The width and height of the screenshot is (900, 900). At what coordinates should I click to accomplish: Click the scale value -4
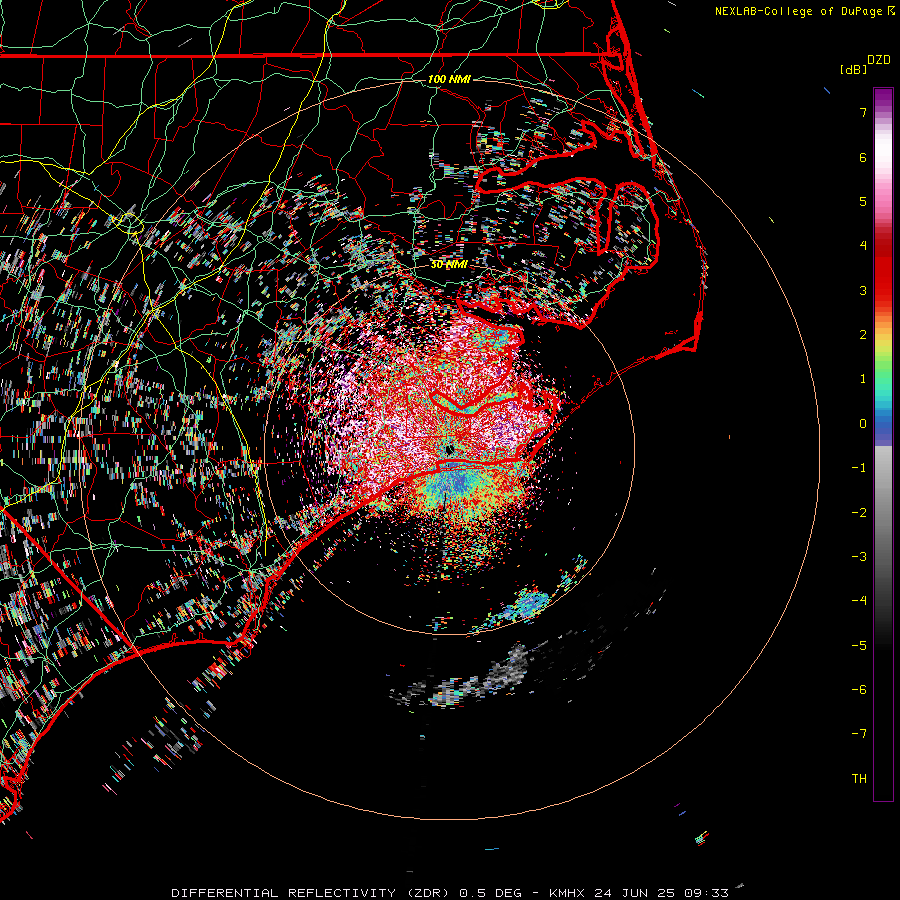tap(859, 601)
